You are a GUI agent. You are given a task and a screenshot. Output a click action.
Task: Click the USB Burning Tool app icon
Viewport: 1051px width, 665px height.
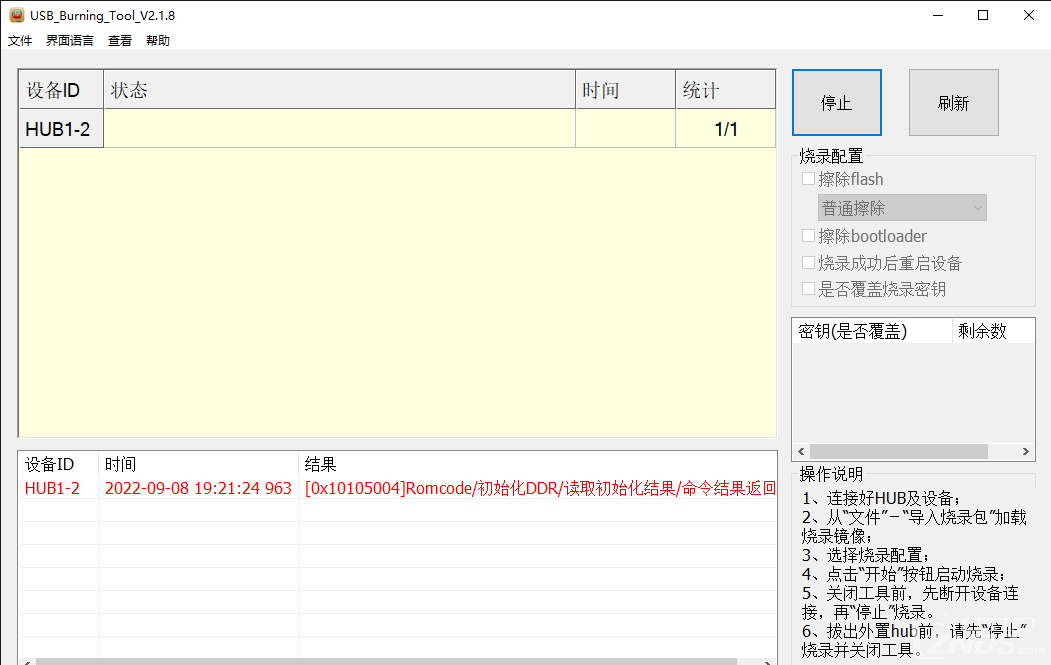pyautogui.click(x=16, y=15)
